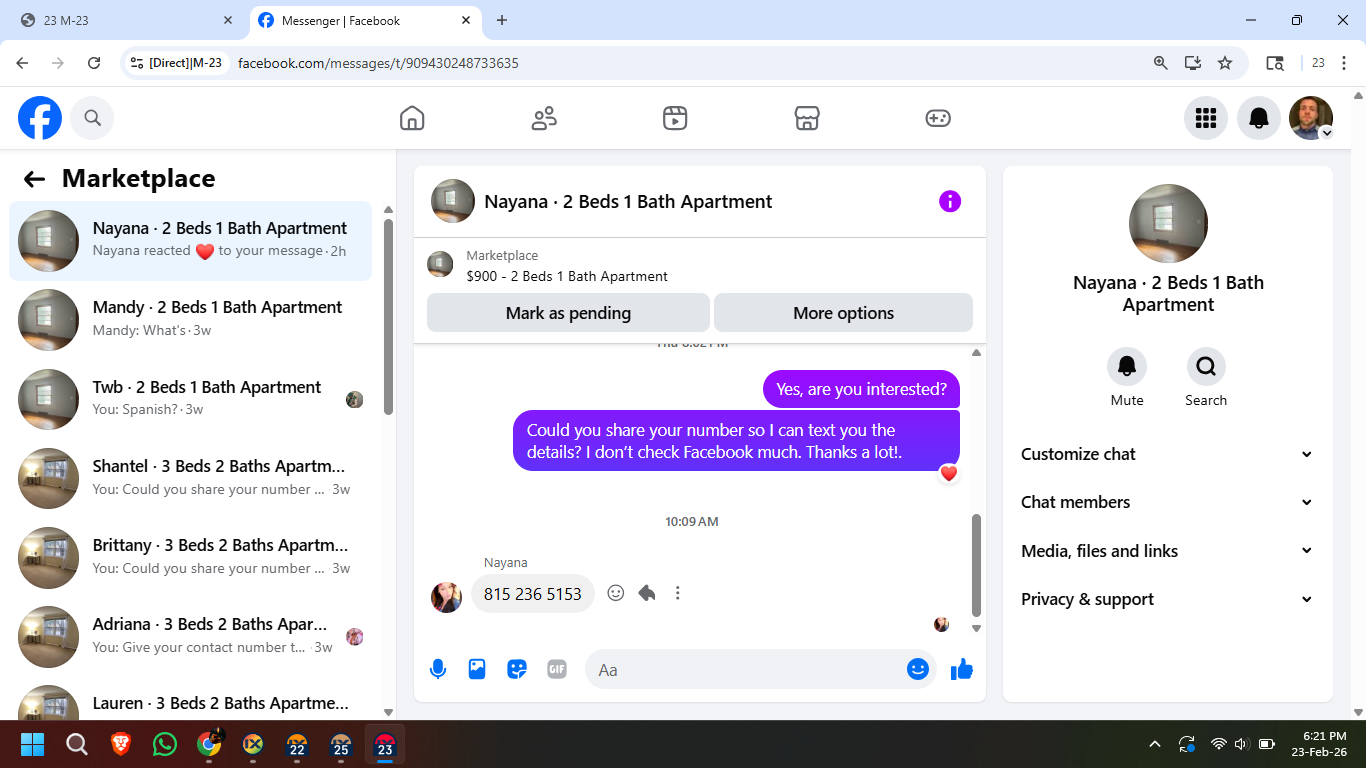Image resolution: width=1366 pixels, height=768 pixels.
Task: Open Facebook home via logo
Action: tap(40, 118)
